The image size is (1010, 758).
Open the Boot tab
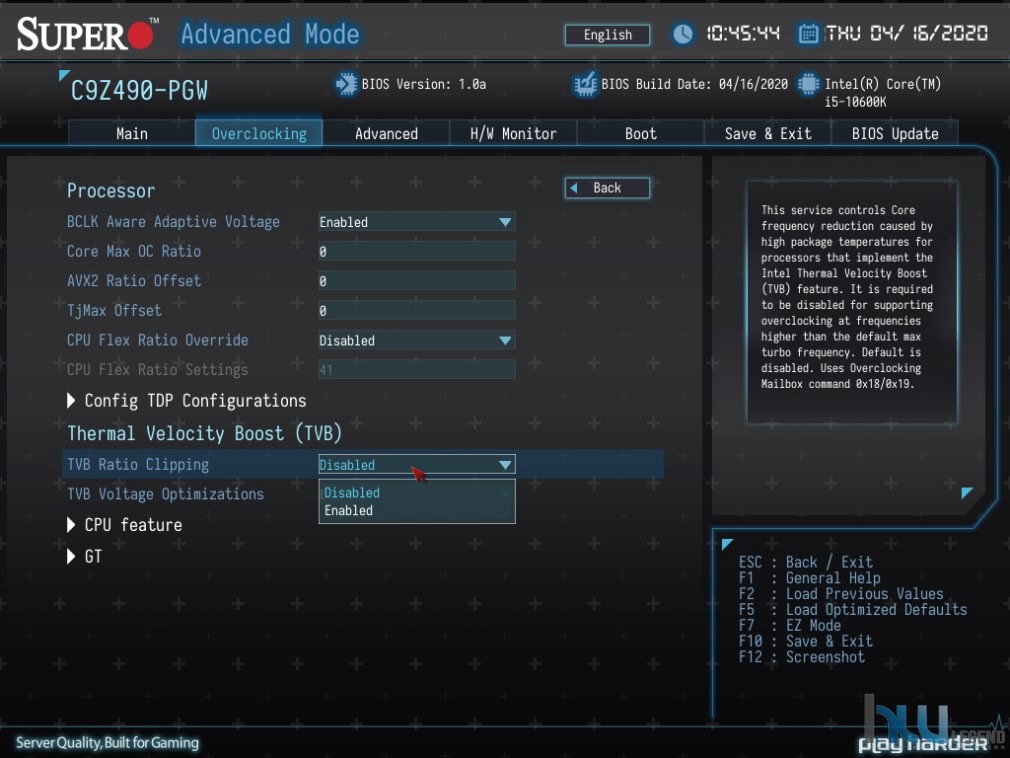point(640,133)
